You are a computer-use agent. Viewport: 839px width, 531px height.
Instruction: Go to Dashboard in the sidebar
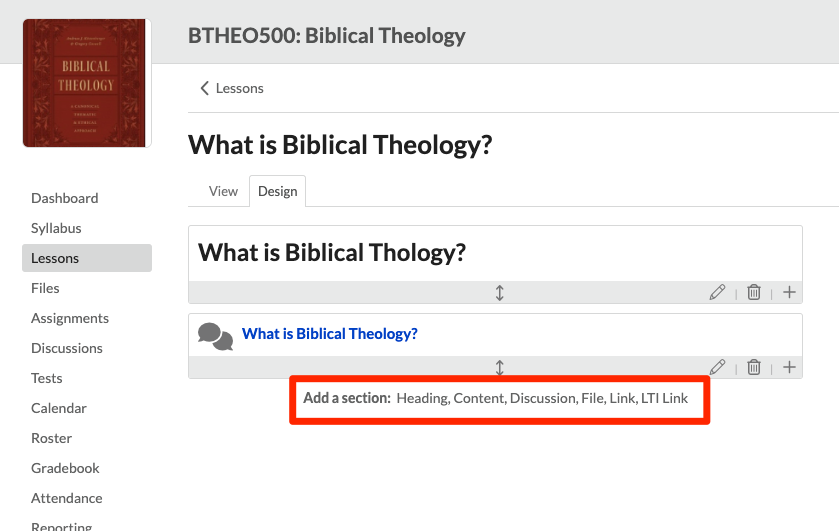pyautogui.click(x=65, y=199)
